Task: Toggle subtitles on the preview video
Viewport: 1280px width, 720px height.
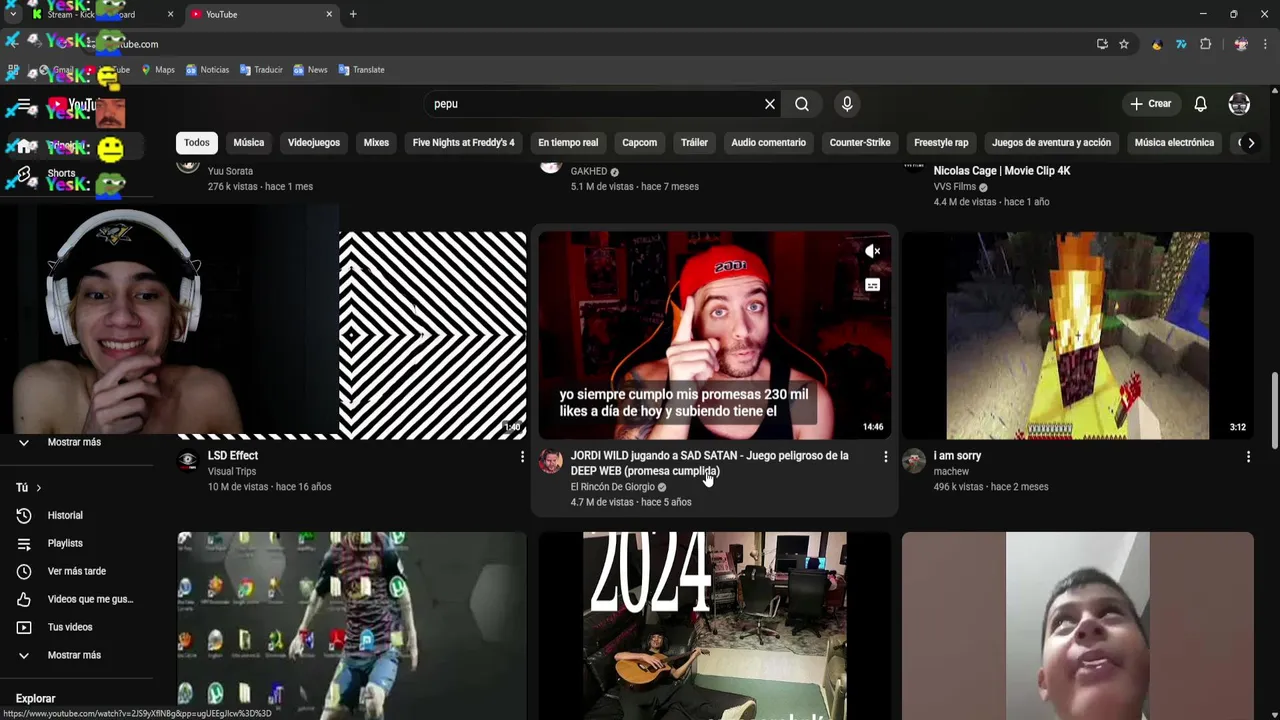Action: point(872,286)
